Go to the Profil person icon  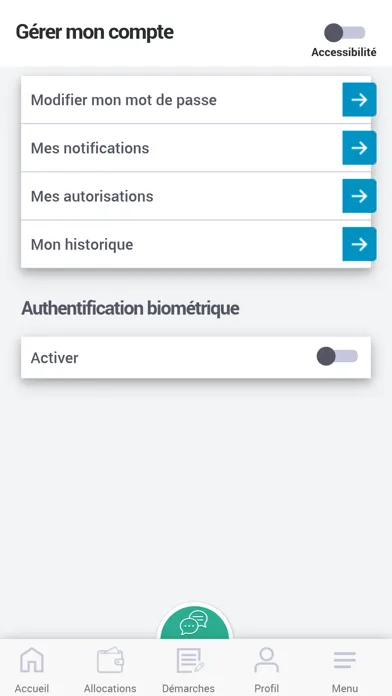coord(266,660)
